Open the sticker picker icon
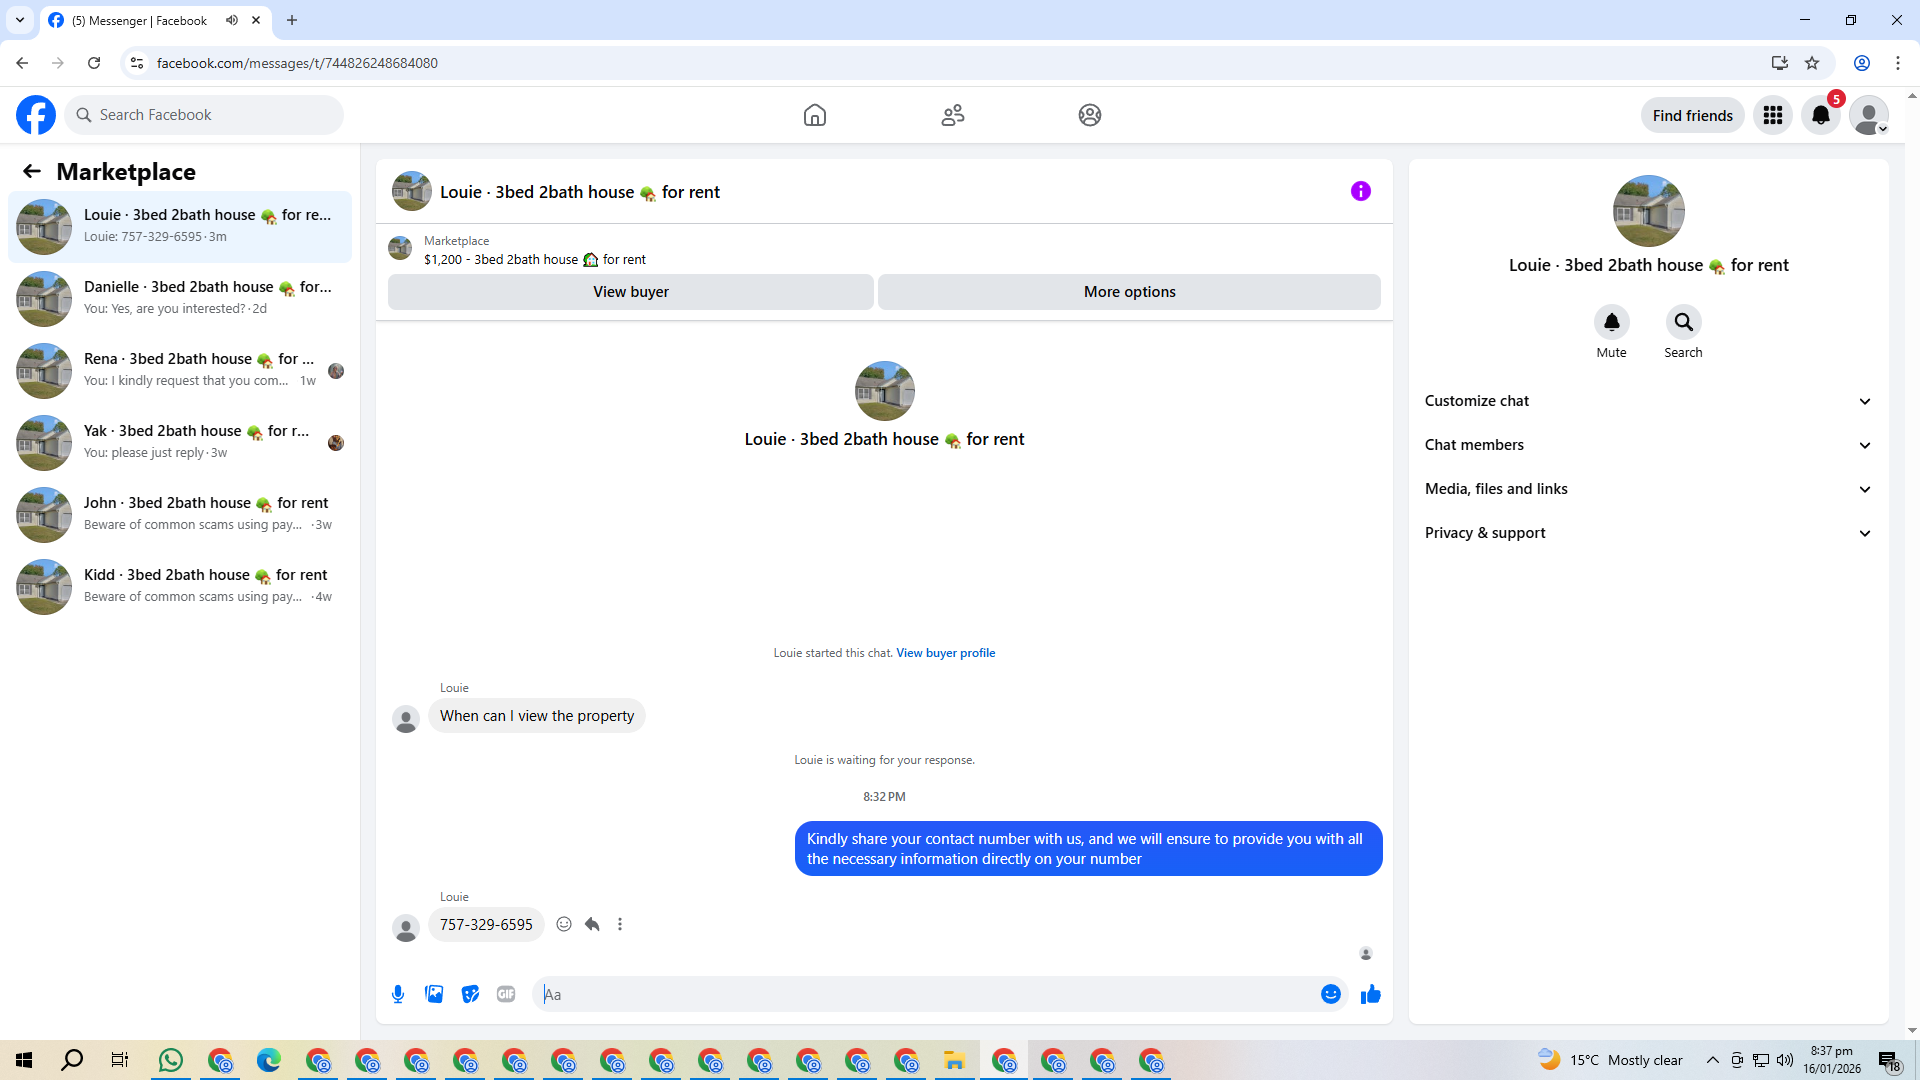 [x=470, y=994]
